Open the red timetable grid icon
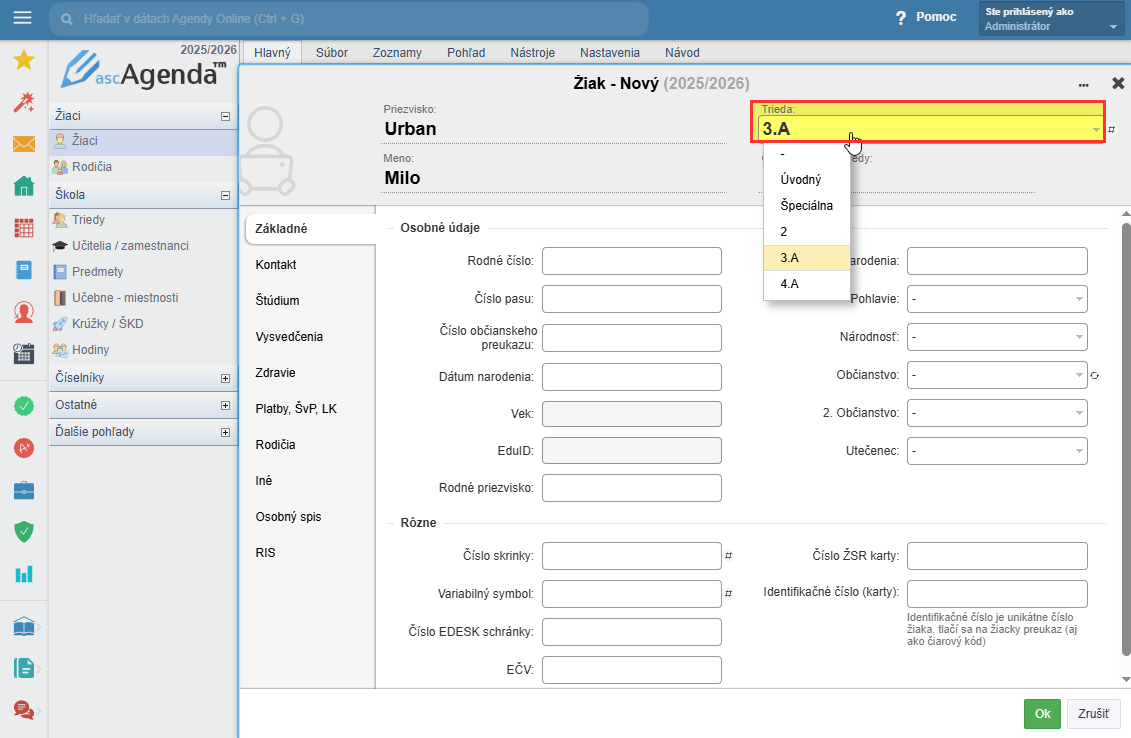The image size is (1131, 738). click(23, 228)
